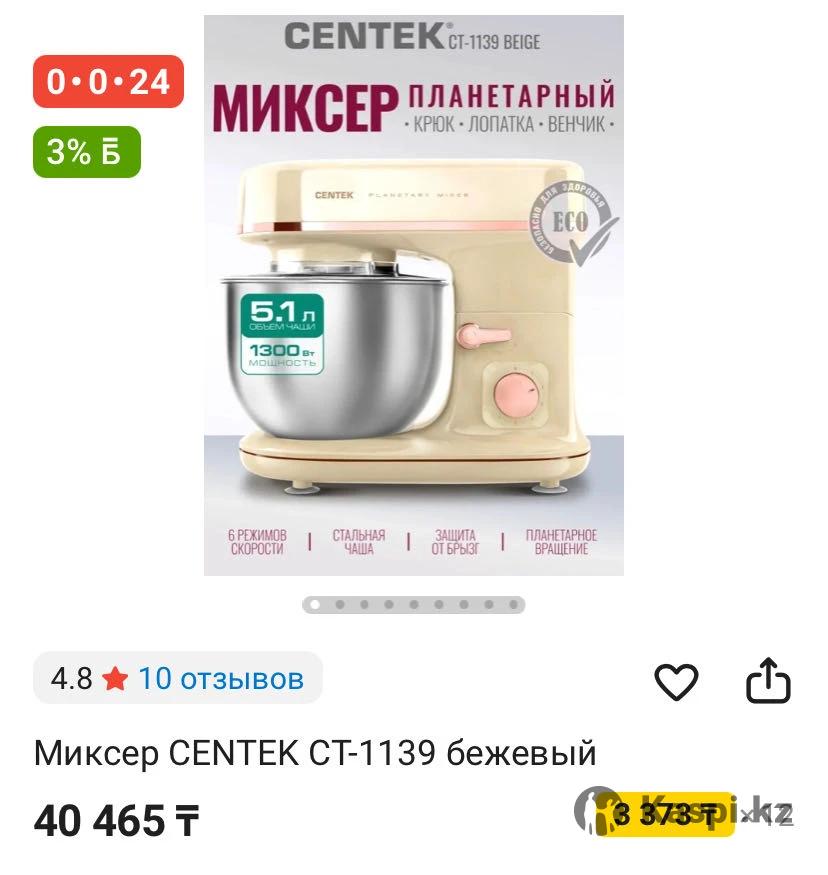
Task: Open the 0·0·24 installment badge
Action: coord(108,81)
